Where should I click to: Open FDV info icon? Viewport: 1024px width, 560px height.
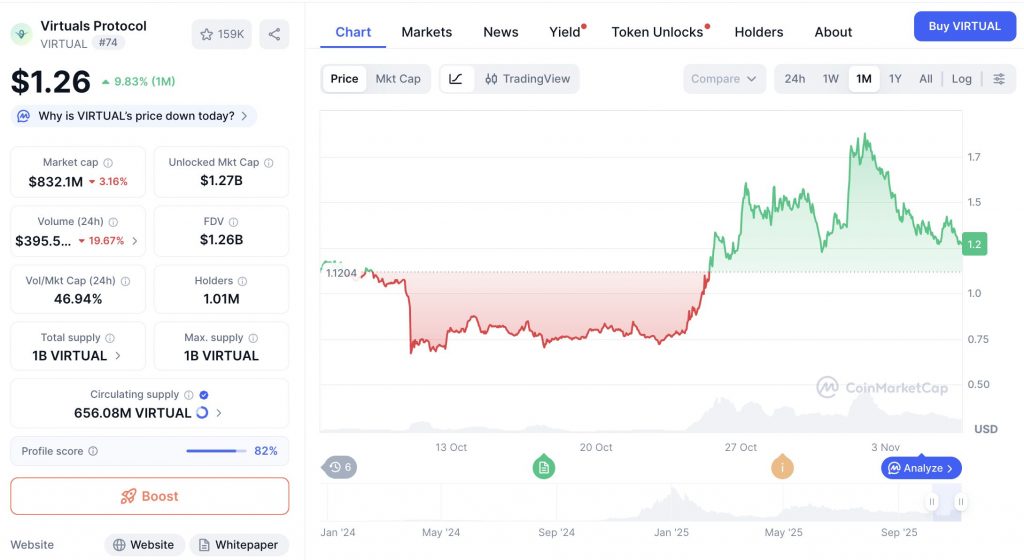[x=233, y=222]
